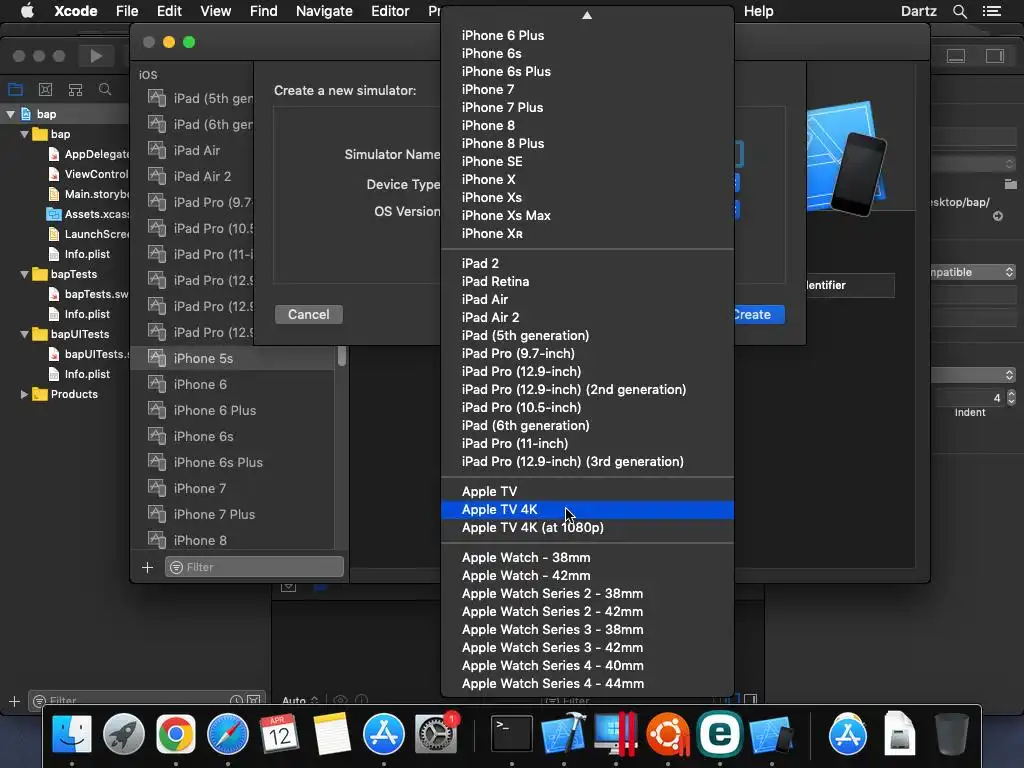Image resolution: width=1024 pixels, height=768 pixels.
Task: Open Main.storyboard file in navigator
Action: point(89,194)
